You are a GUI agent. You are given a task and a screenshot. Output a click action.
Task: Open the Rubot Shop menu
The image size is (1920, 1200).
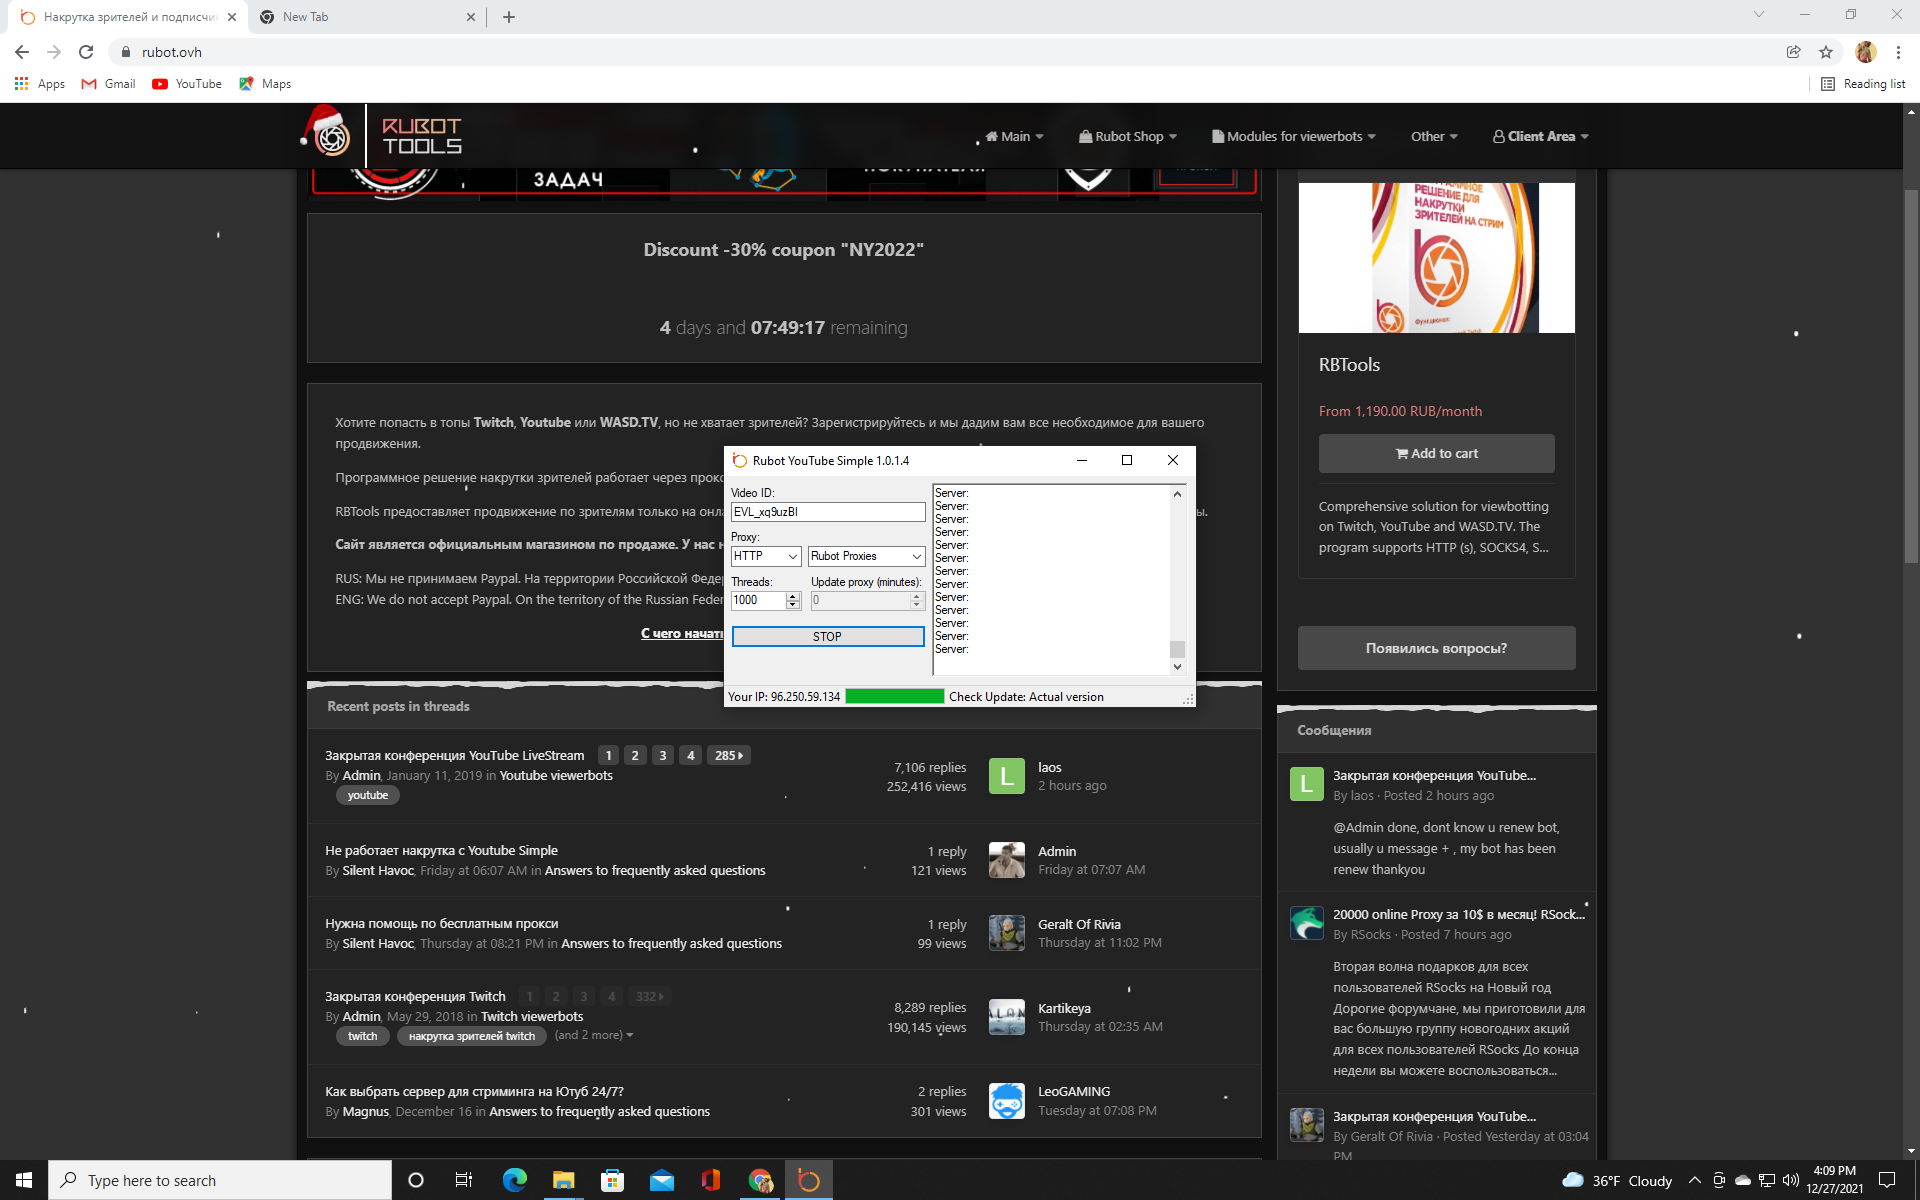pyautogui.click(x=1128, y=136)
